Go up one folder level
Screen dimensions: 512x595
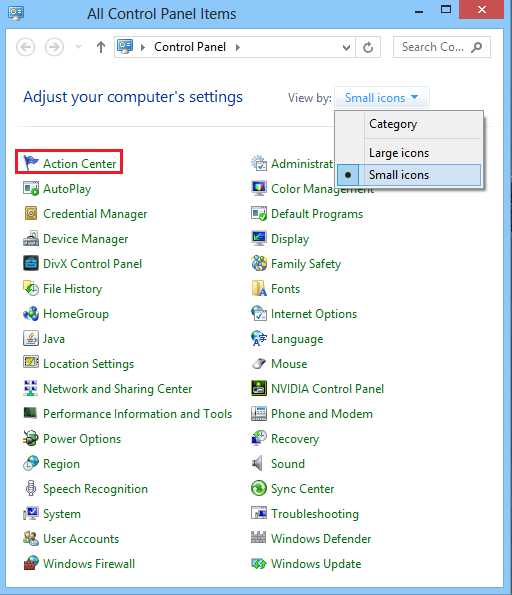[101, 47]
